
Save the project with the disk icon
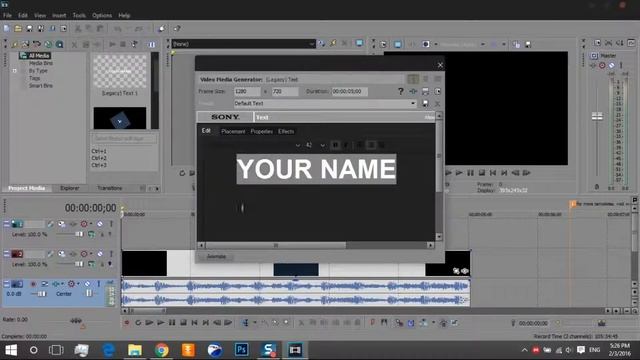pos(29,29)
